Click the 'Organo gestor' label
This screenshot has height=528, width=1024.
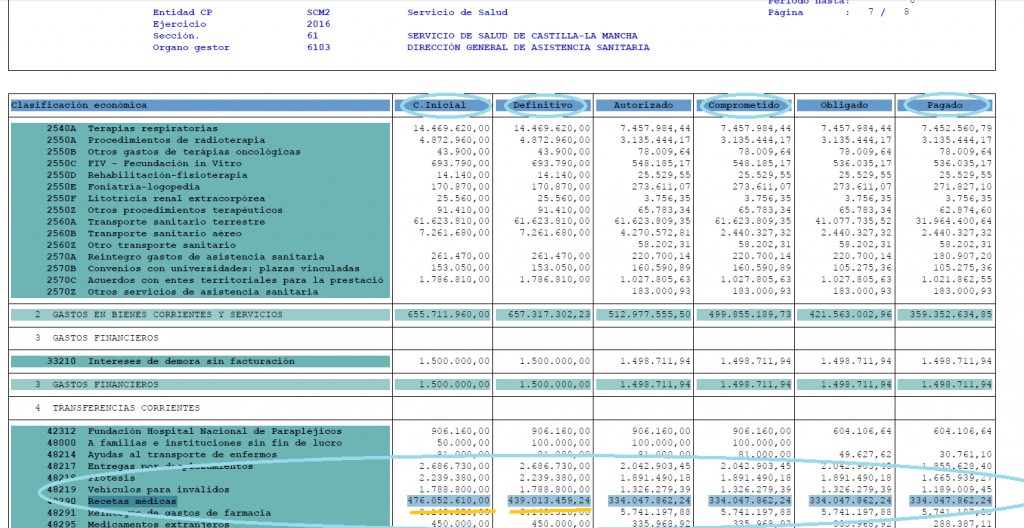click(x=191, y=48)
